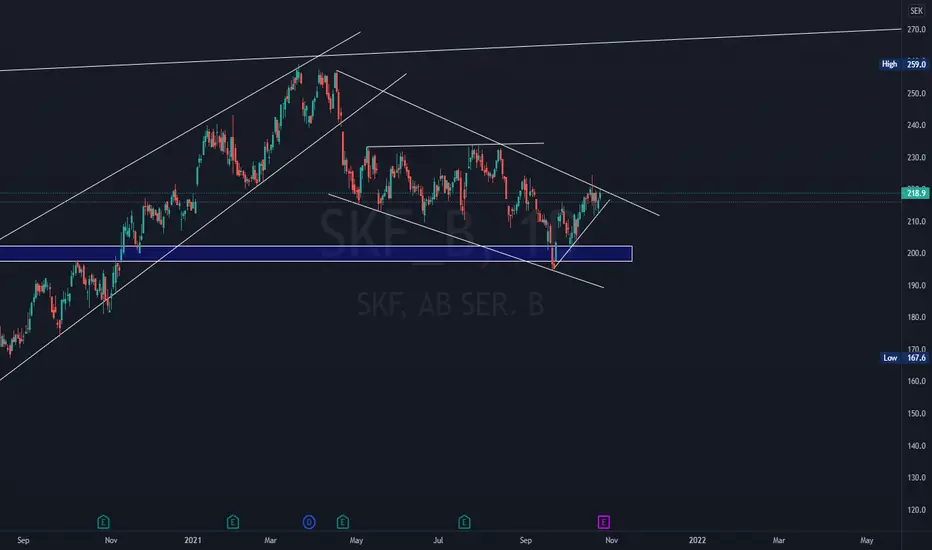Open green earnings marker beside blue D marker
The image size is (932, 550).
pos(342,522)
